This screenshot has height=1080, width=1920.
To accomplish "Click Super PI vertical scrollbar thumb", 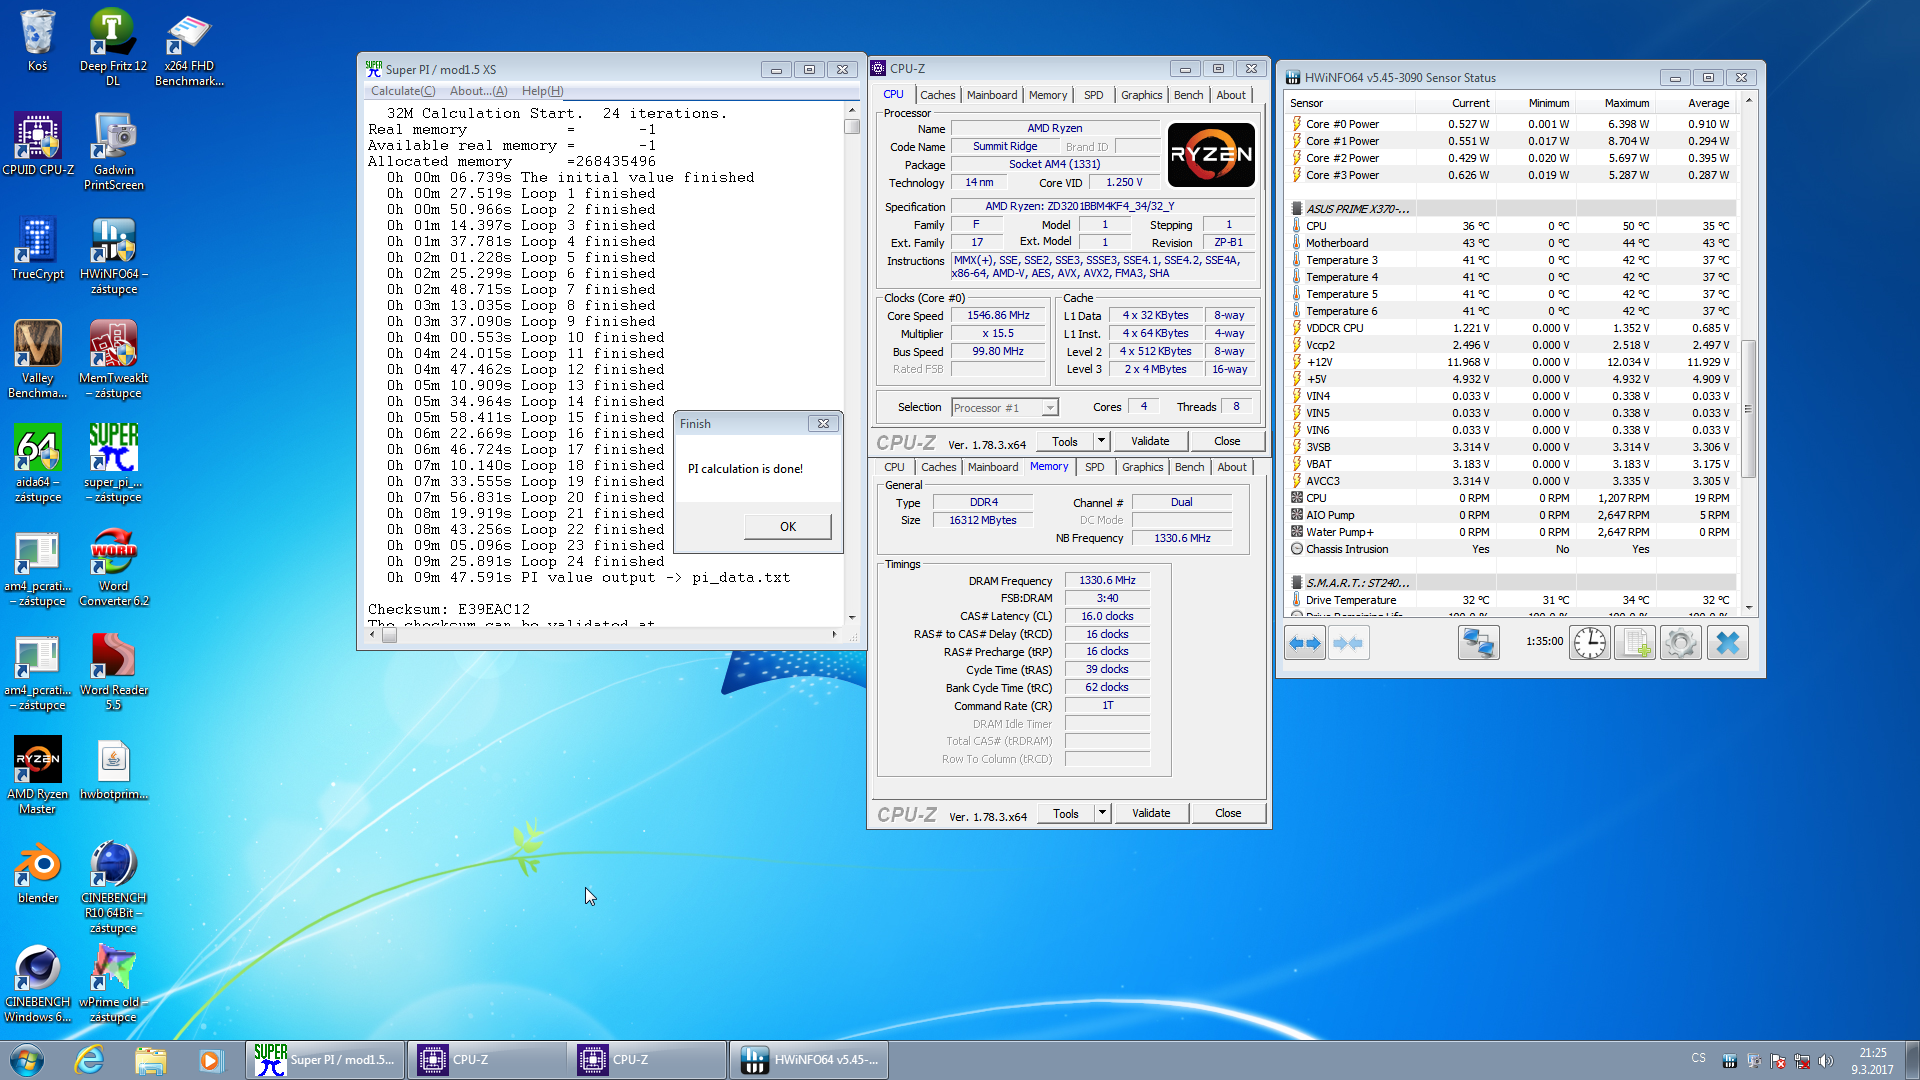I will [852, 127].
